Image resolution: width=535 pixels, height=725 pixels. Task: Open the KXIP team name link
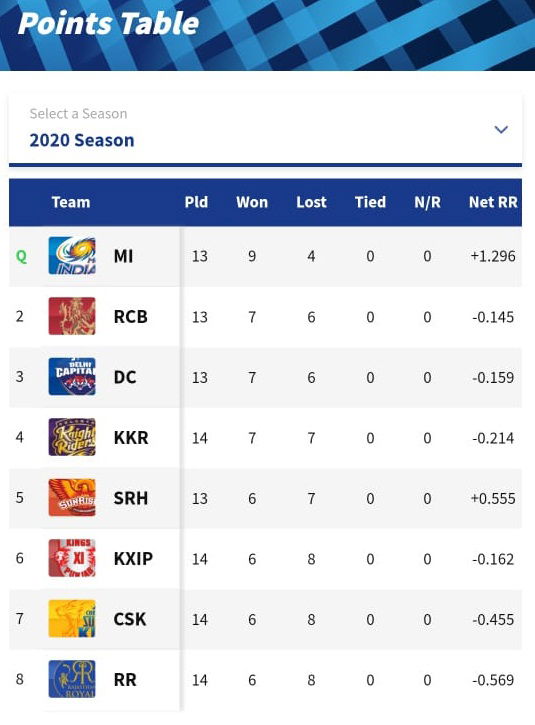click(x=133, y=559)
